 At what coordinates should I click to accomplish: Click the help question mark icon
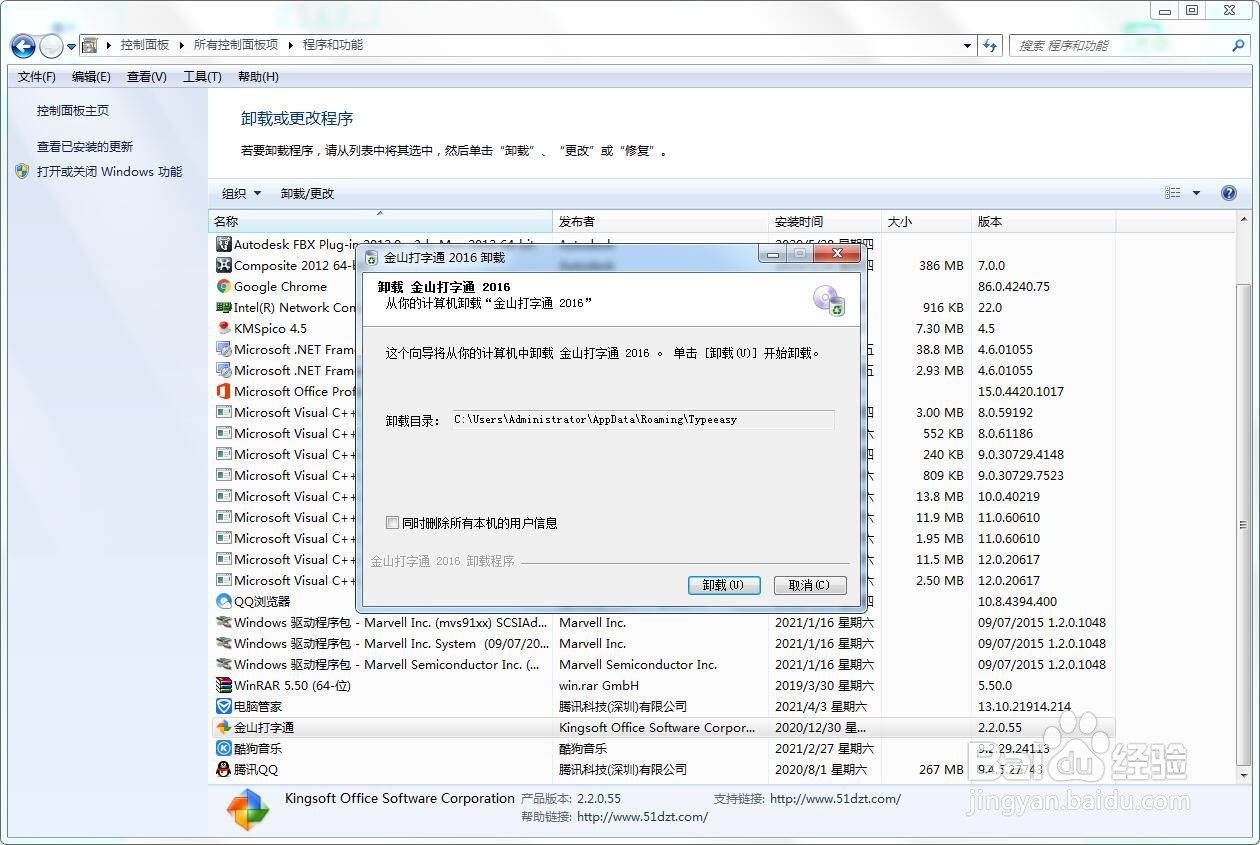tap(1229, 193)
